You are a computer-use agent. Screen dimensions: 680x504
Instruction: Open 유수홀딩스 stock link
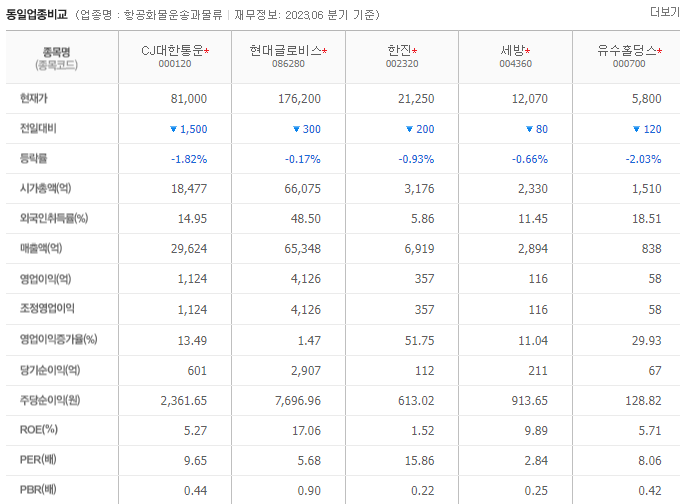coord(627,51)
